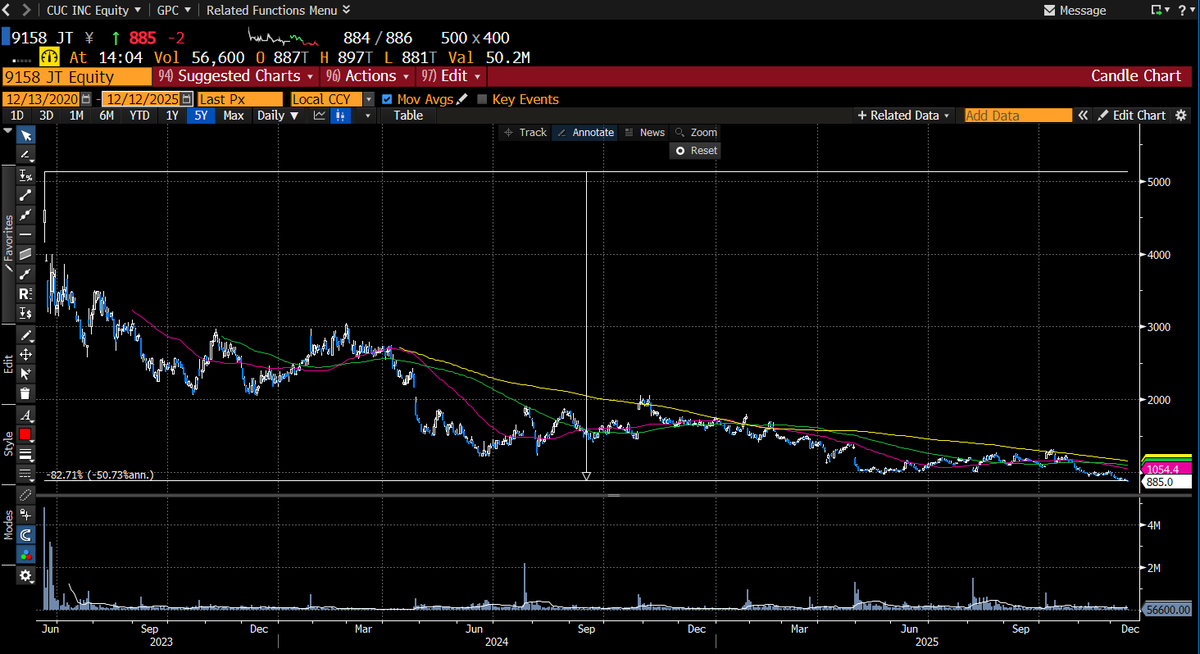Open the Actions menu
The image size is (1200, 654).
tap(368, 76)
